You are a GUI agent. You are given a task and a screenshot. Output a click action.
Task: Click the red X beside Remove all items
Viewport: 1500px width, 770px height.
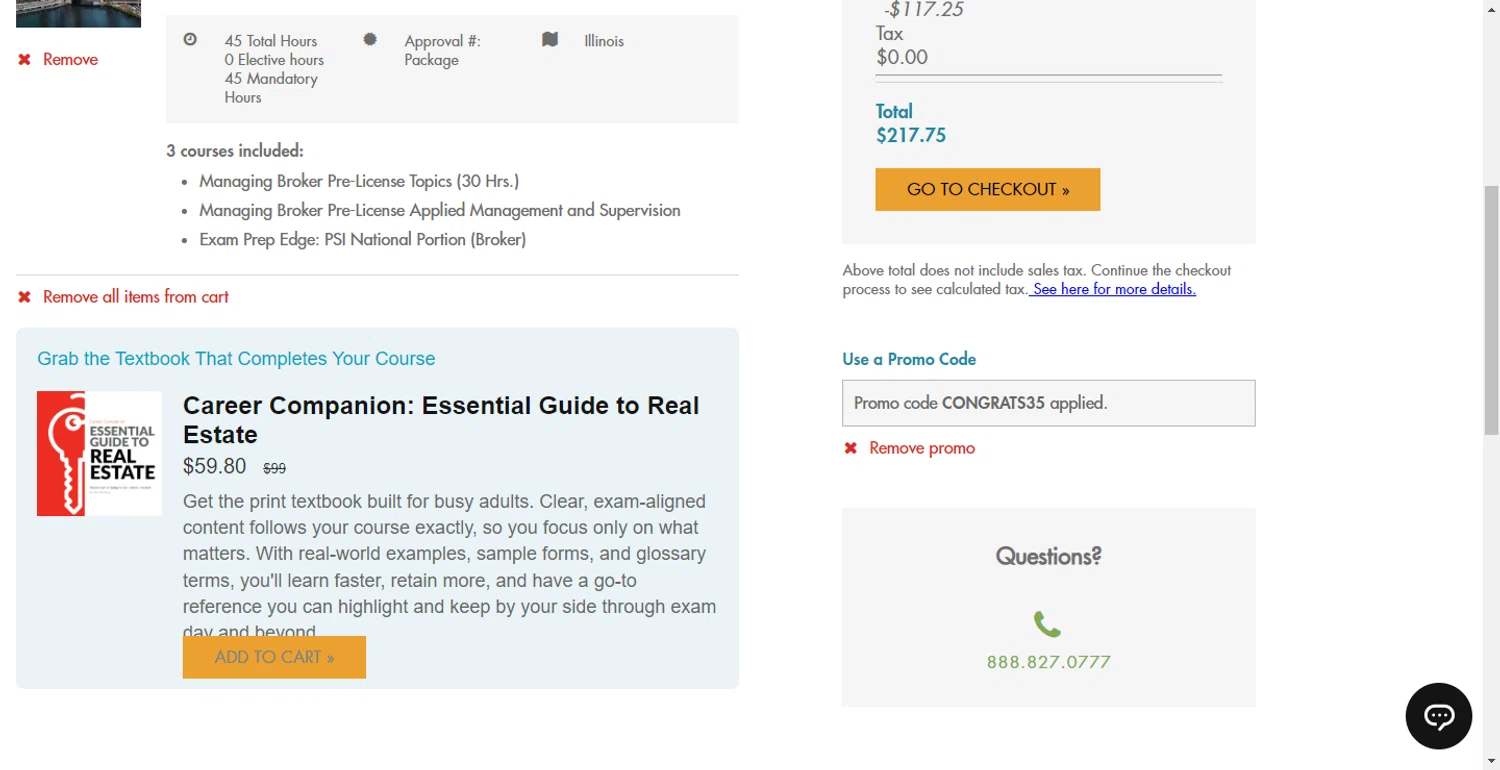tap(25, 297)
